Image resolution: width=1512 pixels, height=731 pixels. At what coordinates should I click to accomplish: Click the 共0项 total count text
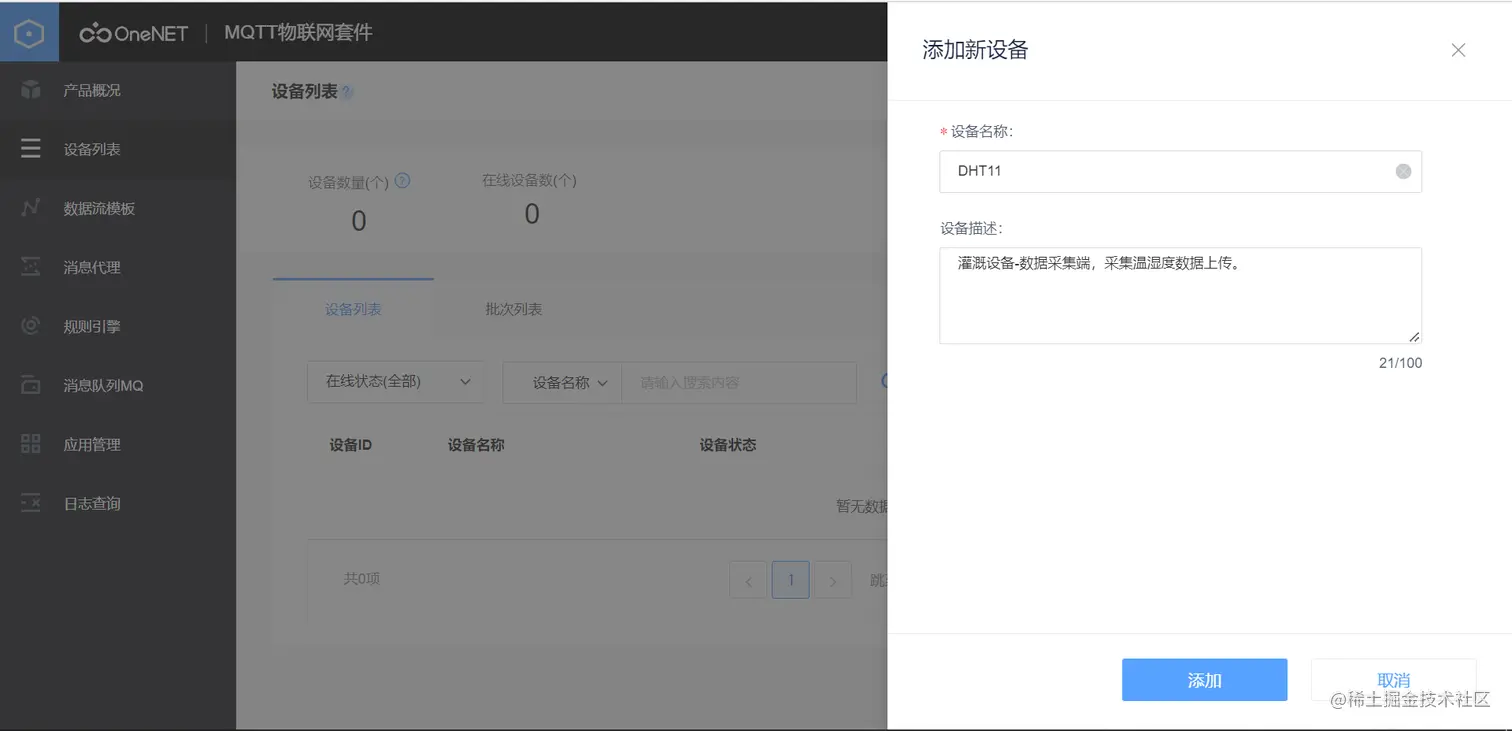pyautogui.click(x=362, y=579)
